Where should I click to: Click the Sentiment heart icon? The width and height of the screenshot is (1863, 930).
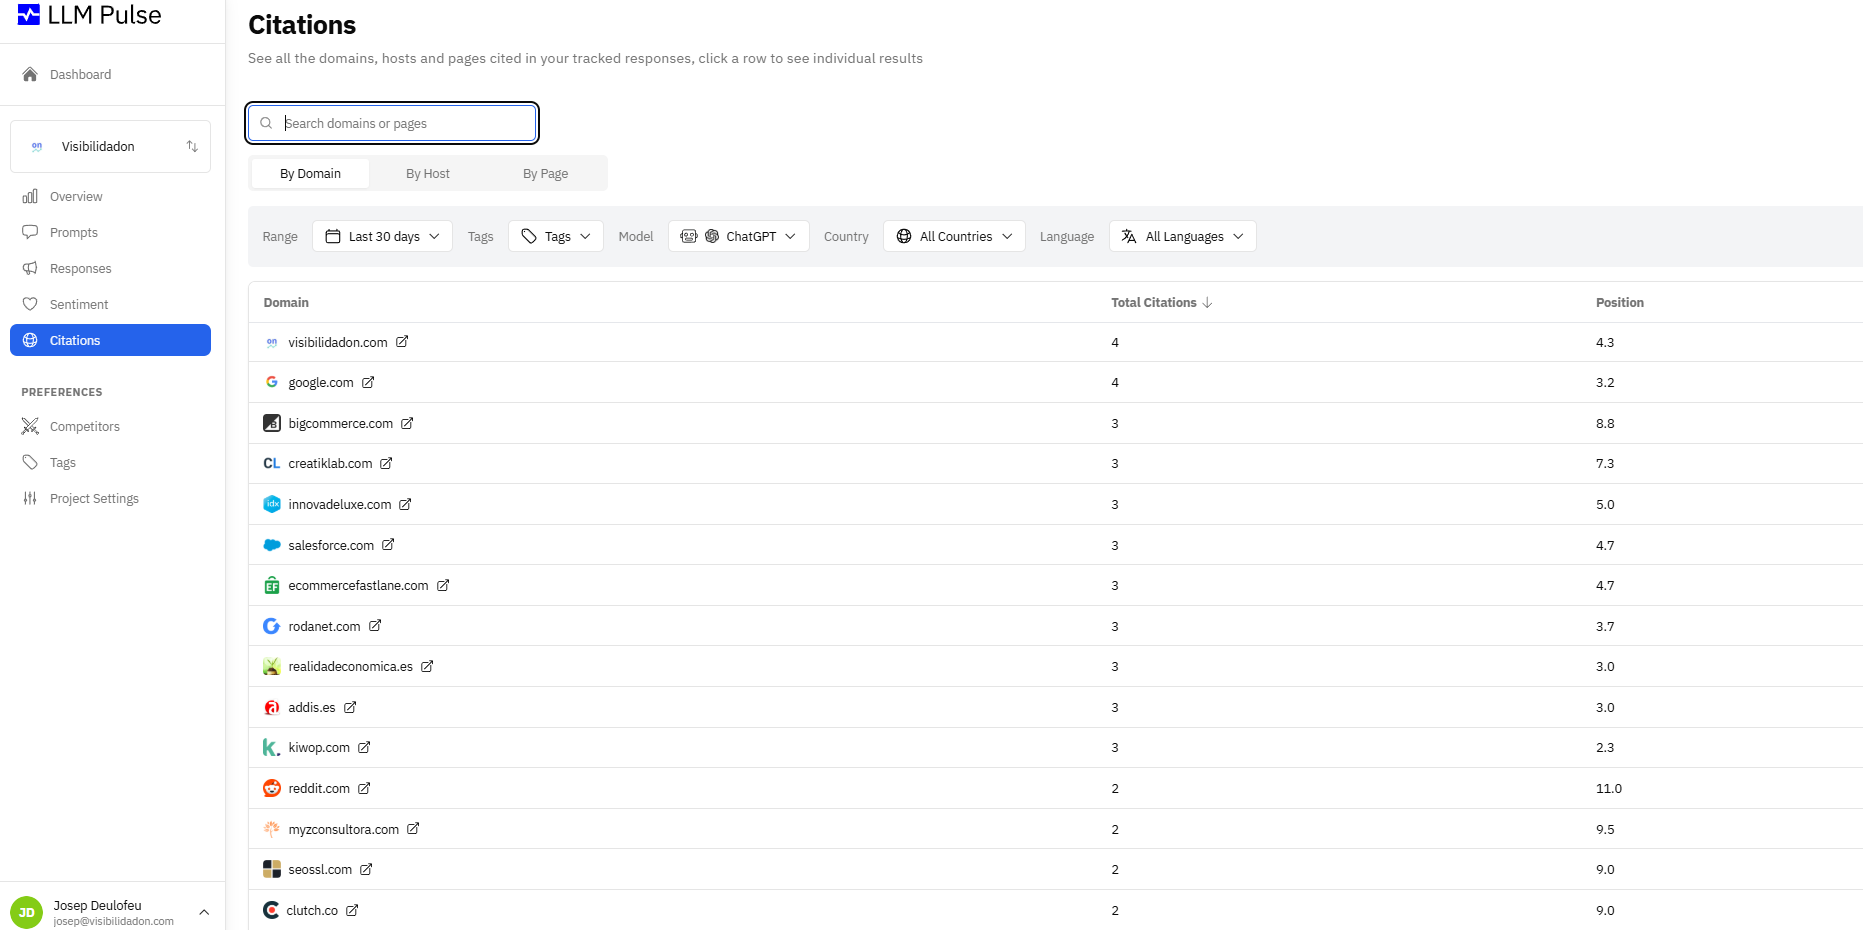[x=30, y=305]
